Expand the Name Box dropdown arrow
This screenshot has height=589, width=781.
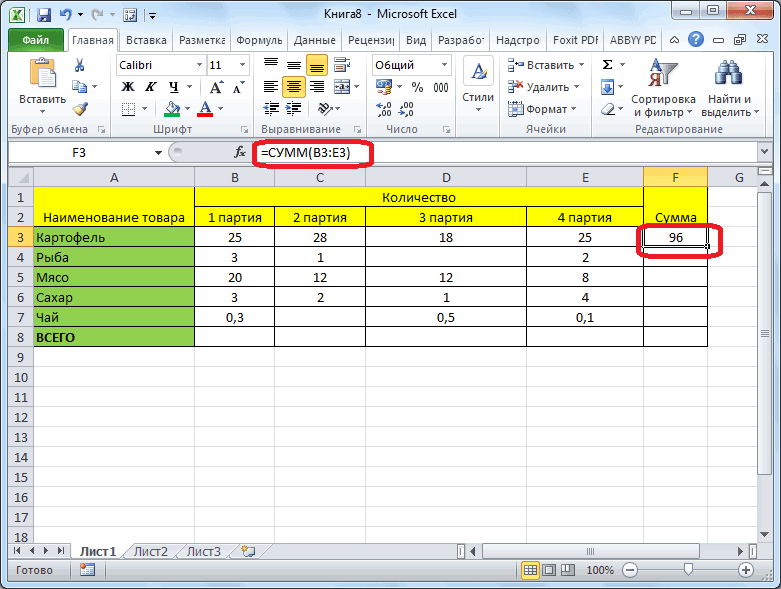coord(158,152)
